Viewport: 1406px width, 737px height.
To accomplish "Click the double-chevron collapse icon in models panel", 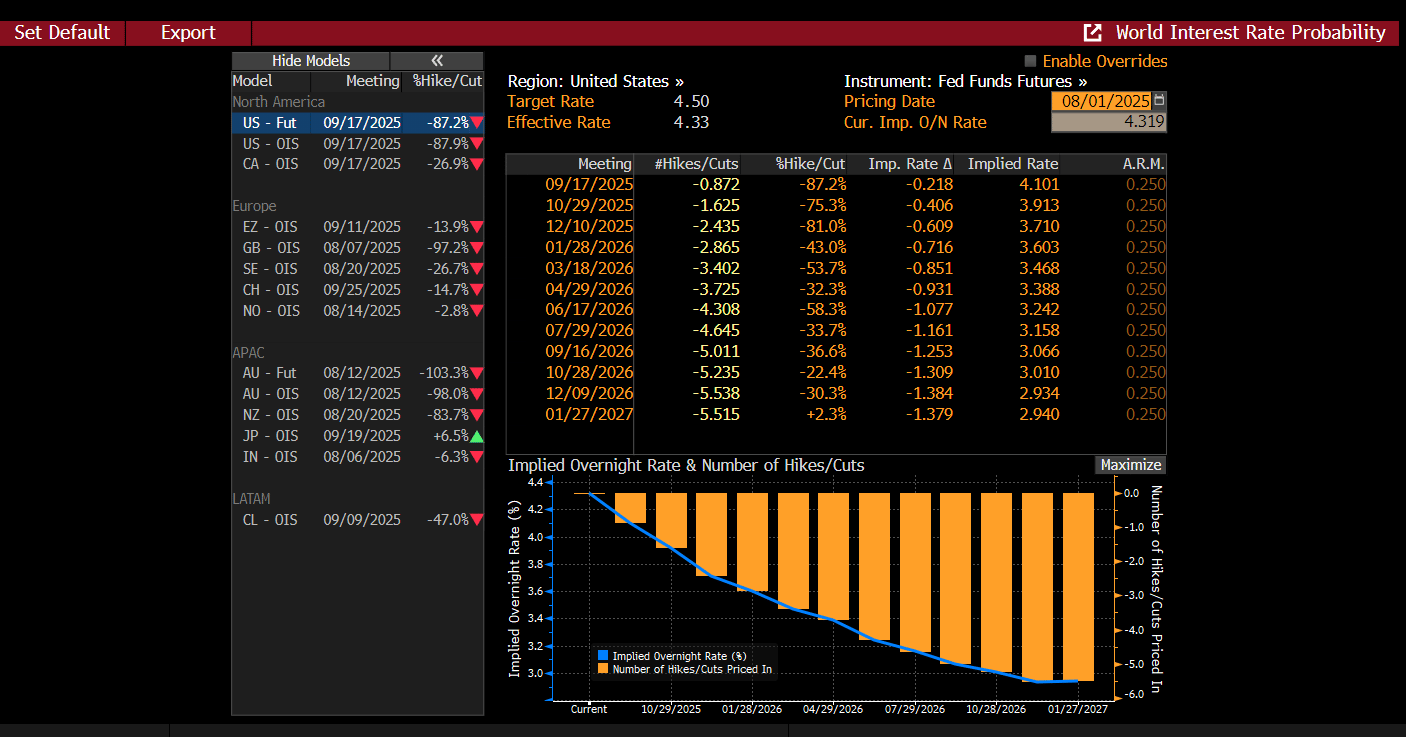I will pos(436,61).
